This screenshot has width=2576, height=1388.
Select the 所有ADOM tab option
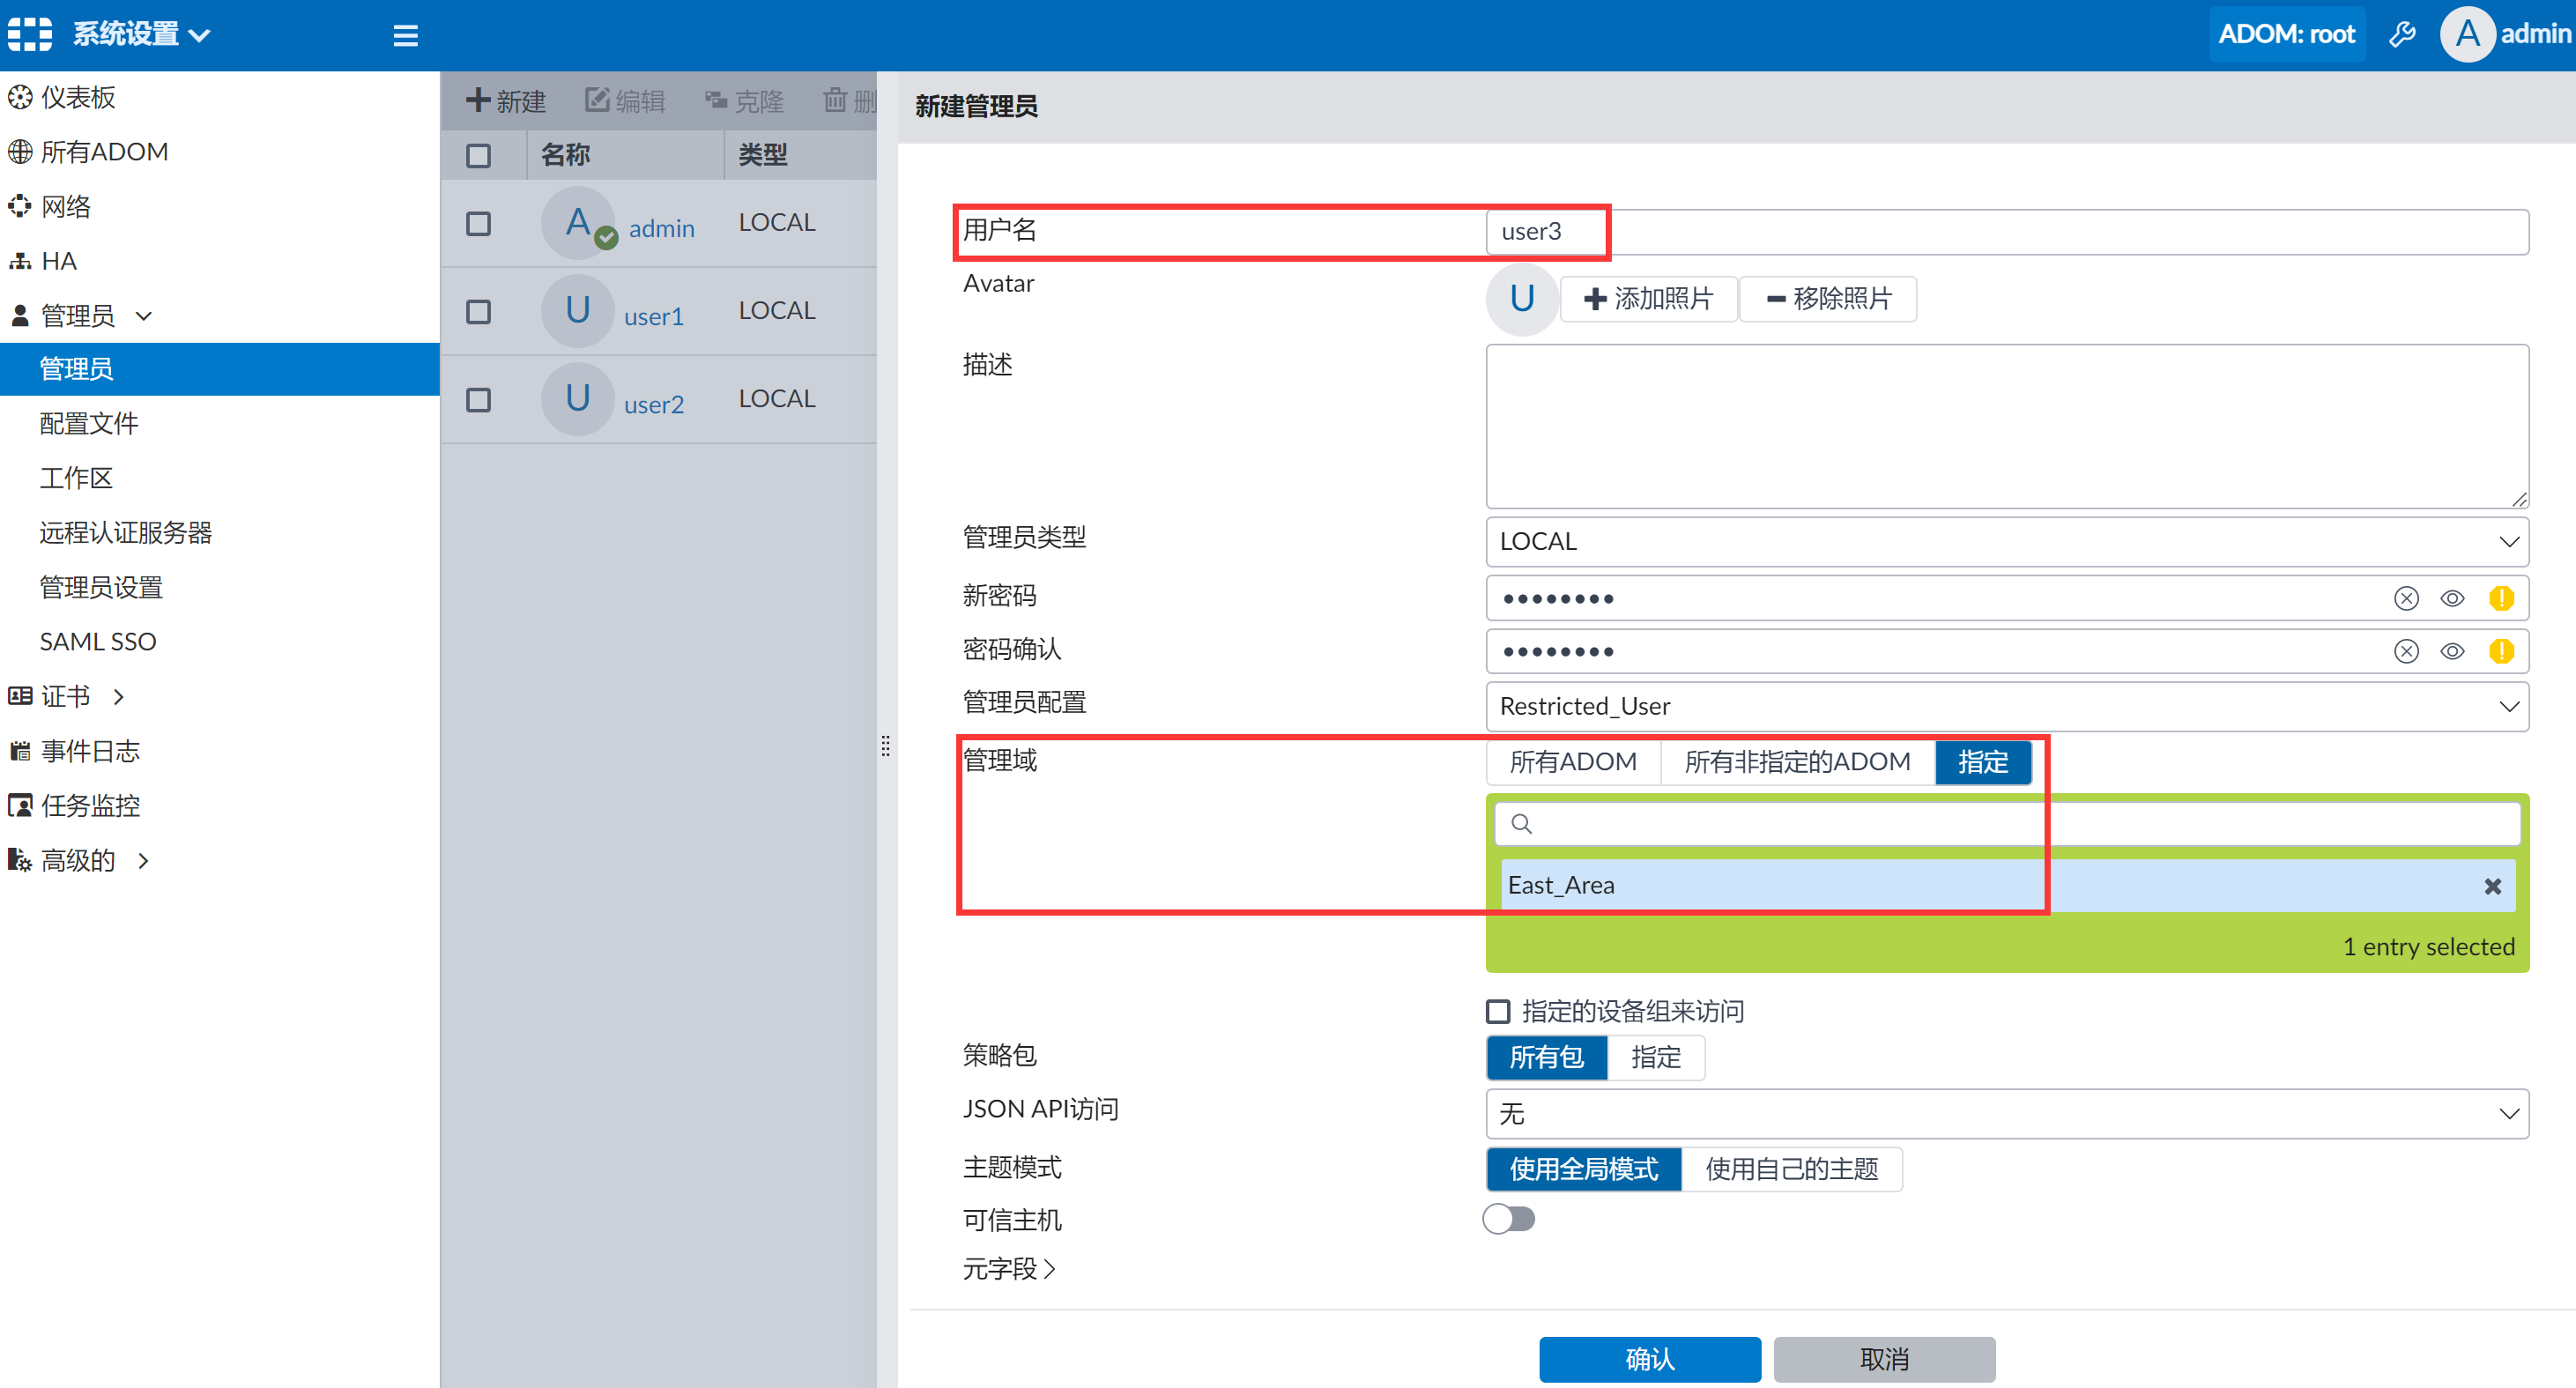1572,762
